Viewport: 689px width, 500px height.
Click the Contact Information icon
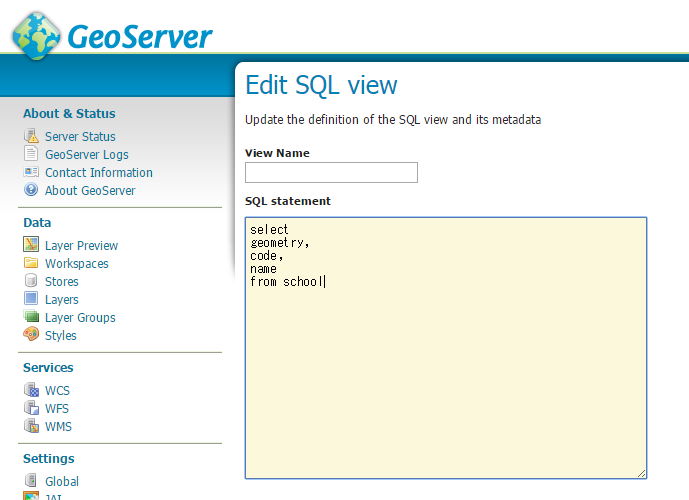(x=31, y=173)
